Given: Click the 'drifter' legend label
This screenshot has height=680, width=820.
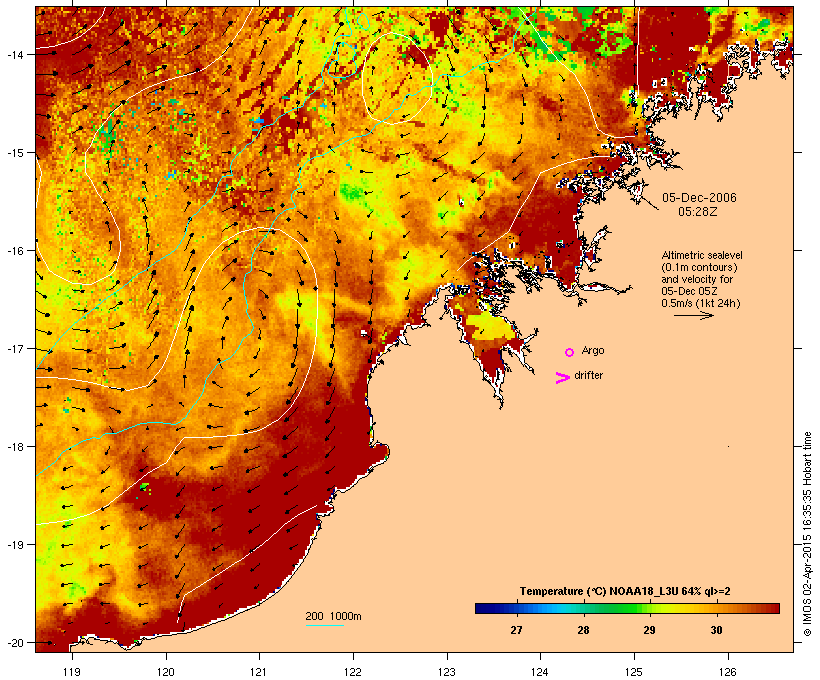Looking at the screenshot, I should (x=588, y=376).
